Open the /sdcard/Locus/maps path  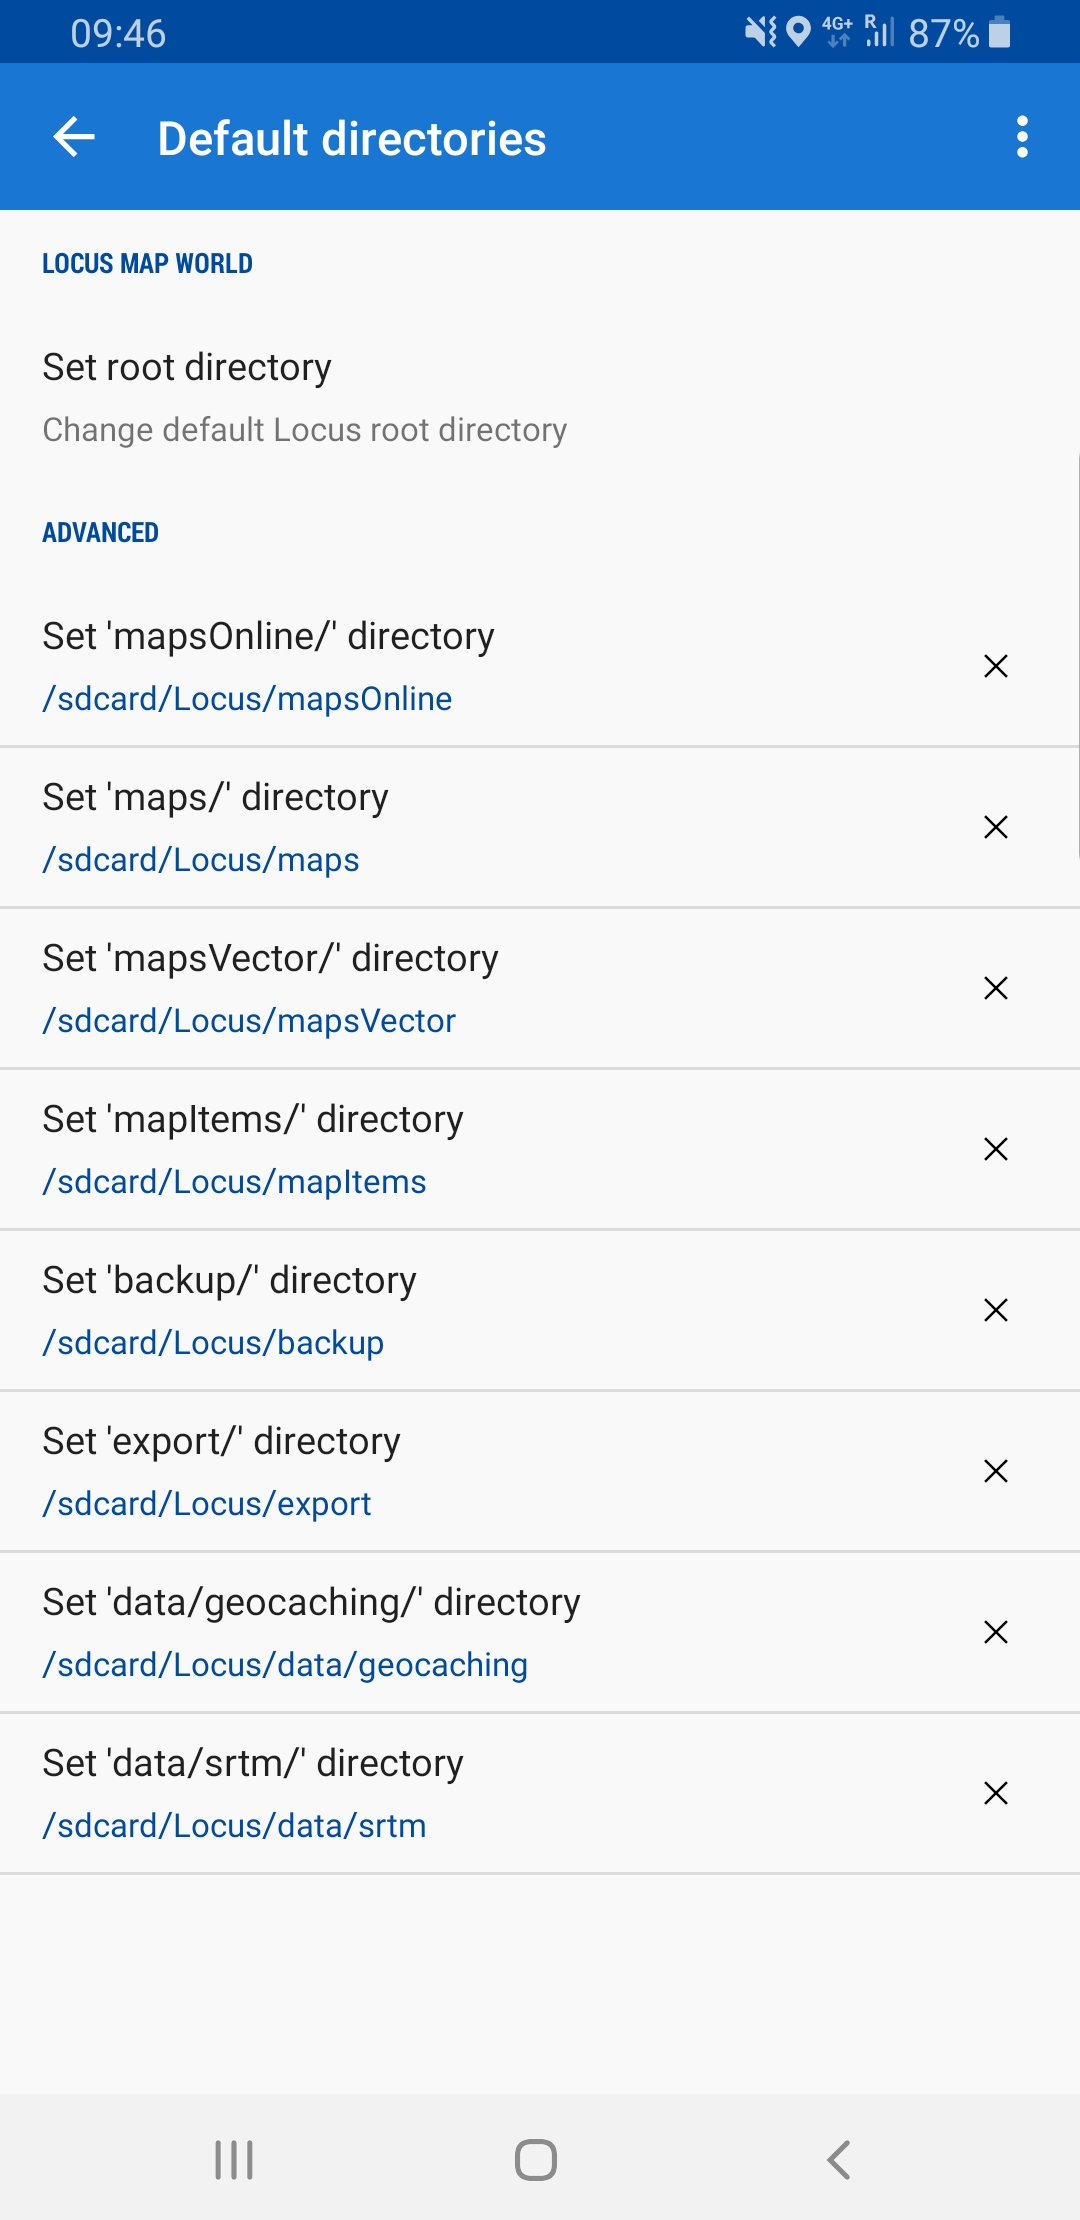[201, 860]
